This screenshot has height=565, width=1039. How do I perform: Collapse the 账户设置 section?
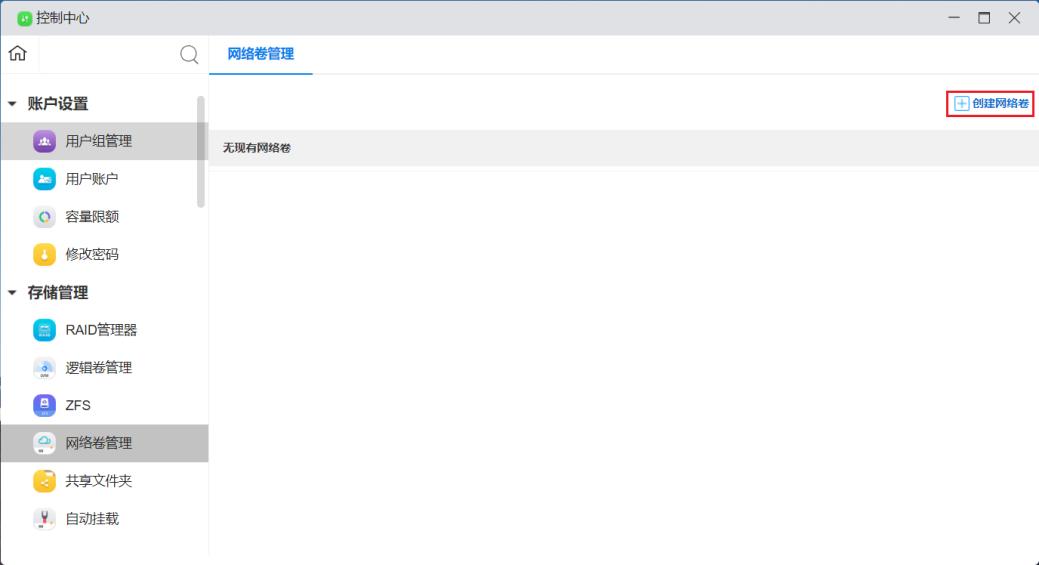coord(13,104)
